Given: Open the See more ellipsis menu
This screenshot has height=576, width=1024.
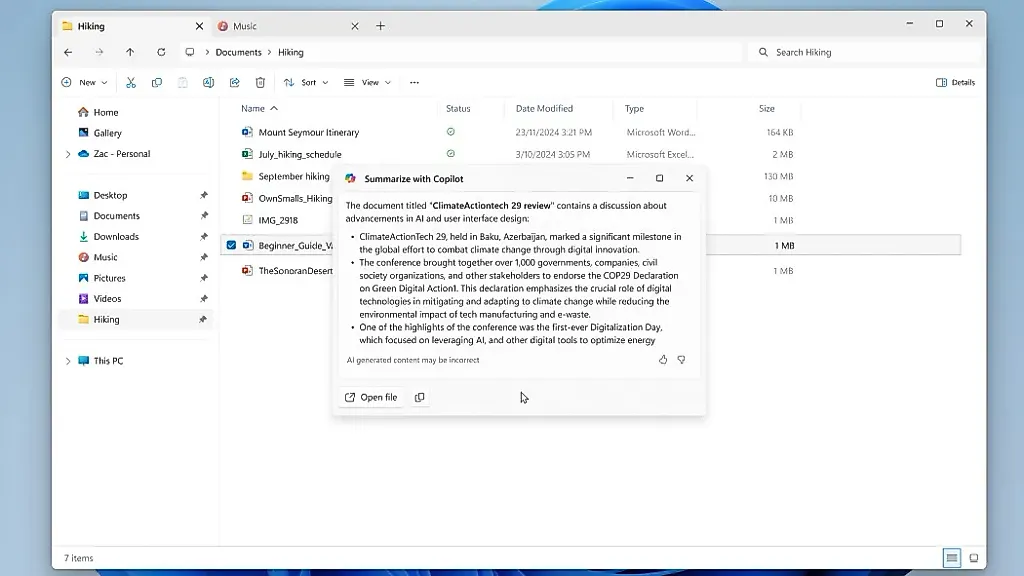Looking at the screenshot, I should 414,82.
